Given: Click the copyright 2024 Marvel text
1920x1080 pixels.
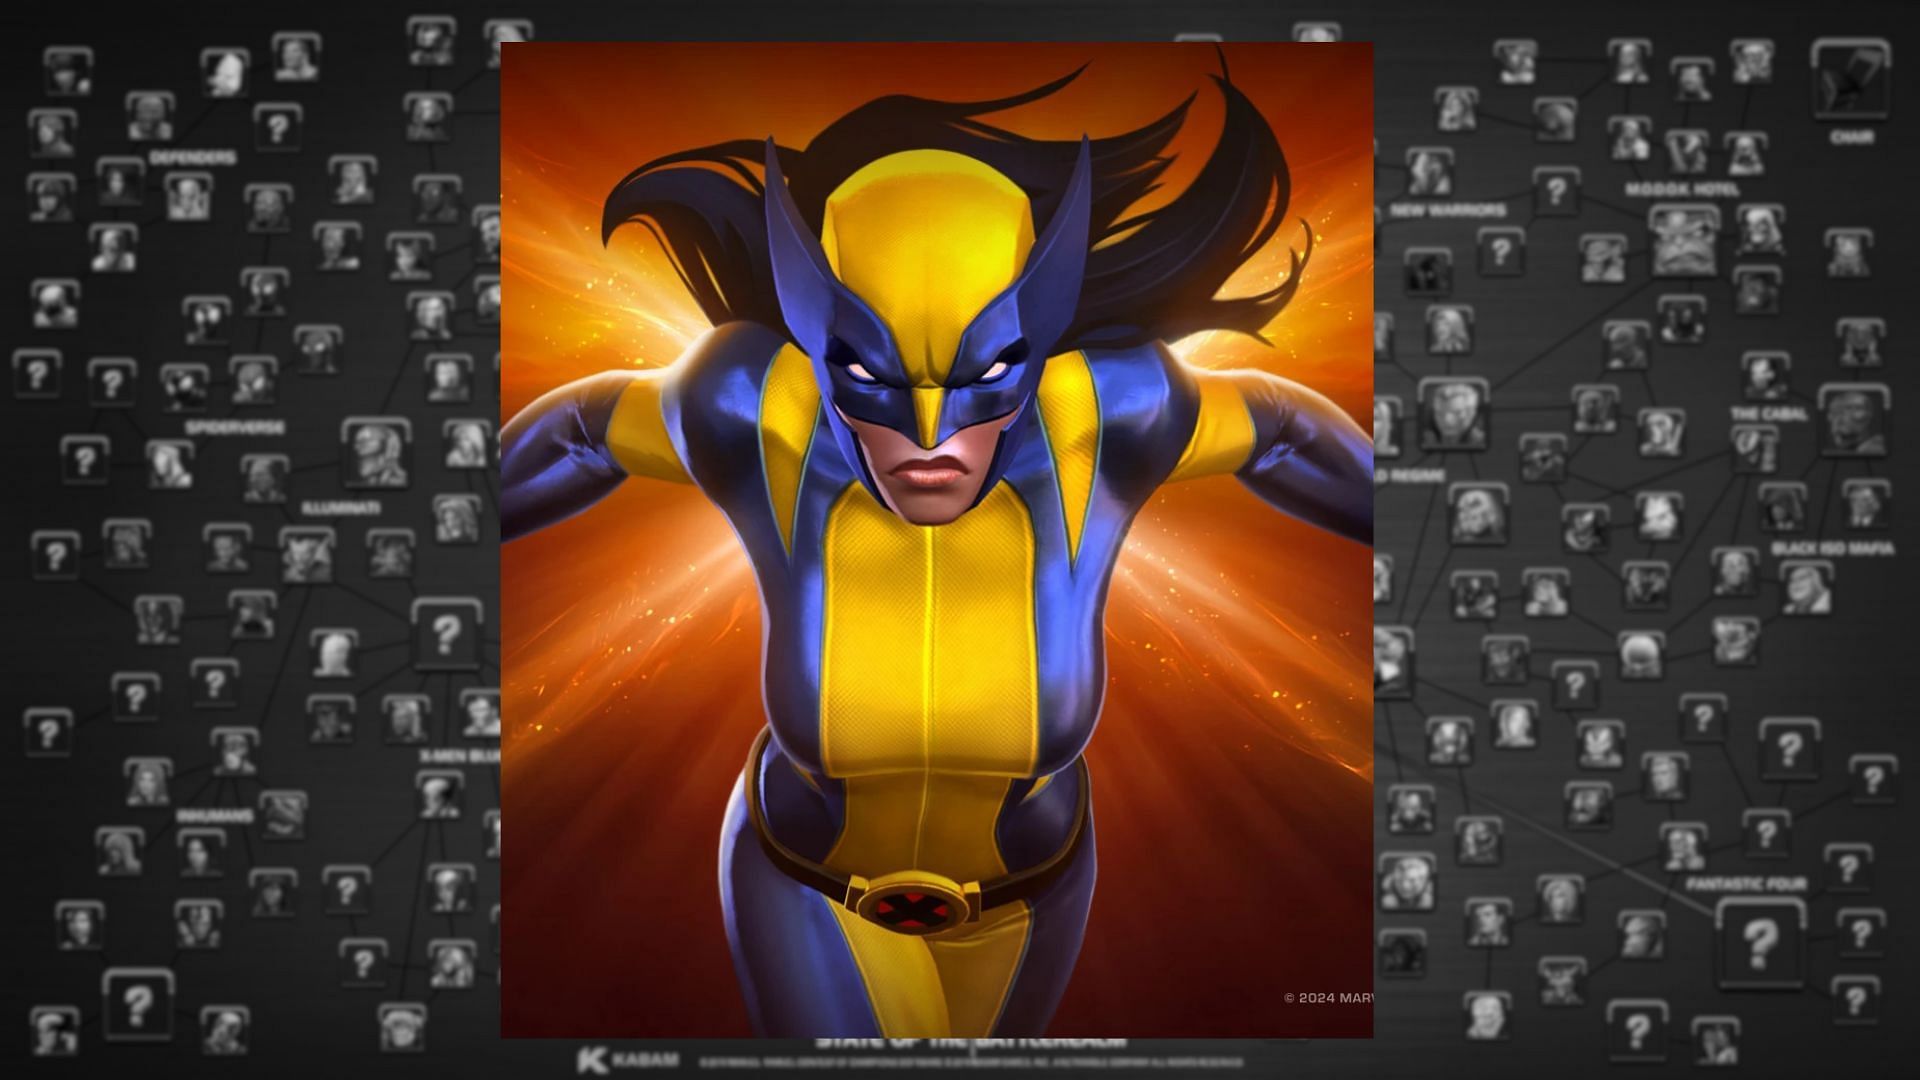Looking at the screenshot, I should (1328, 997).
